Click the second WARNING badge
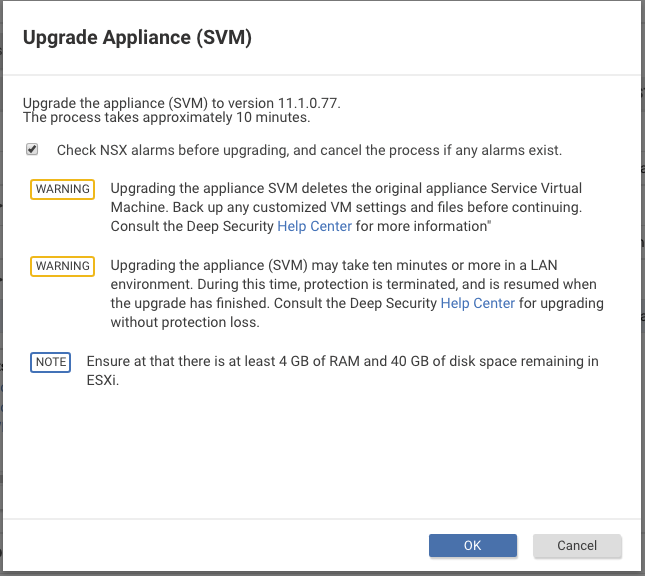The height and width of the screenshot is (576, 645). pyautogui.click(x=63, y=266)
